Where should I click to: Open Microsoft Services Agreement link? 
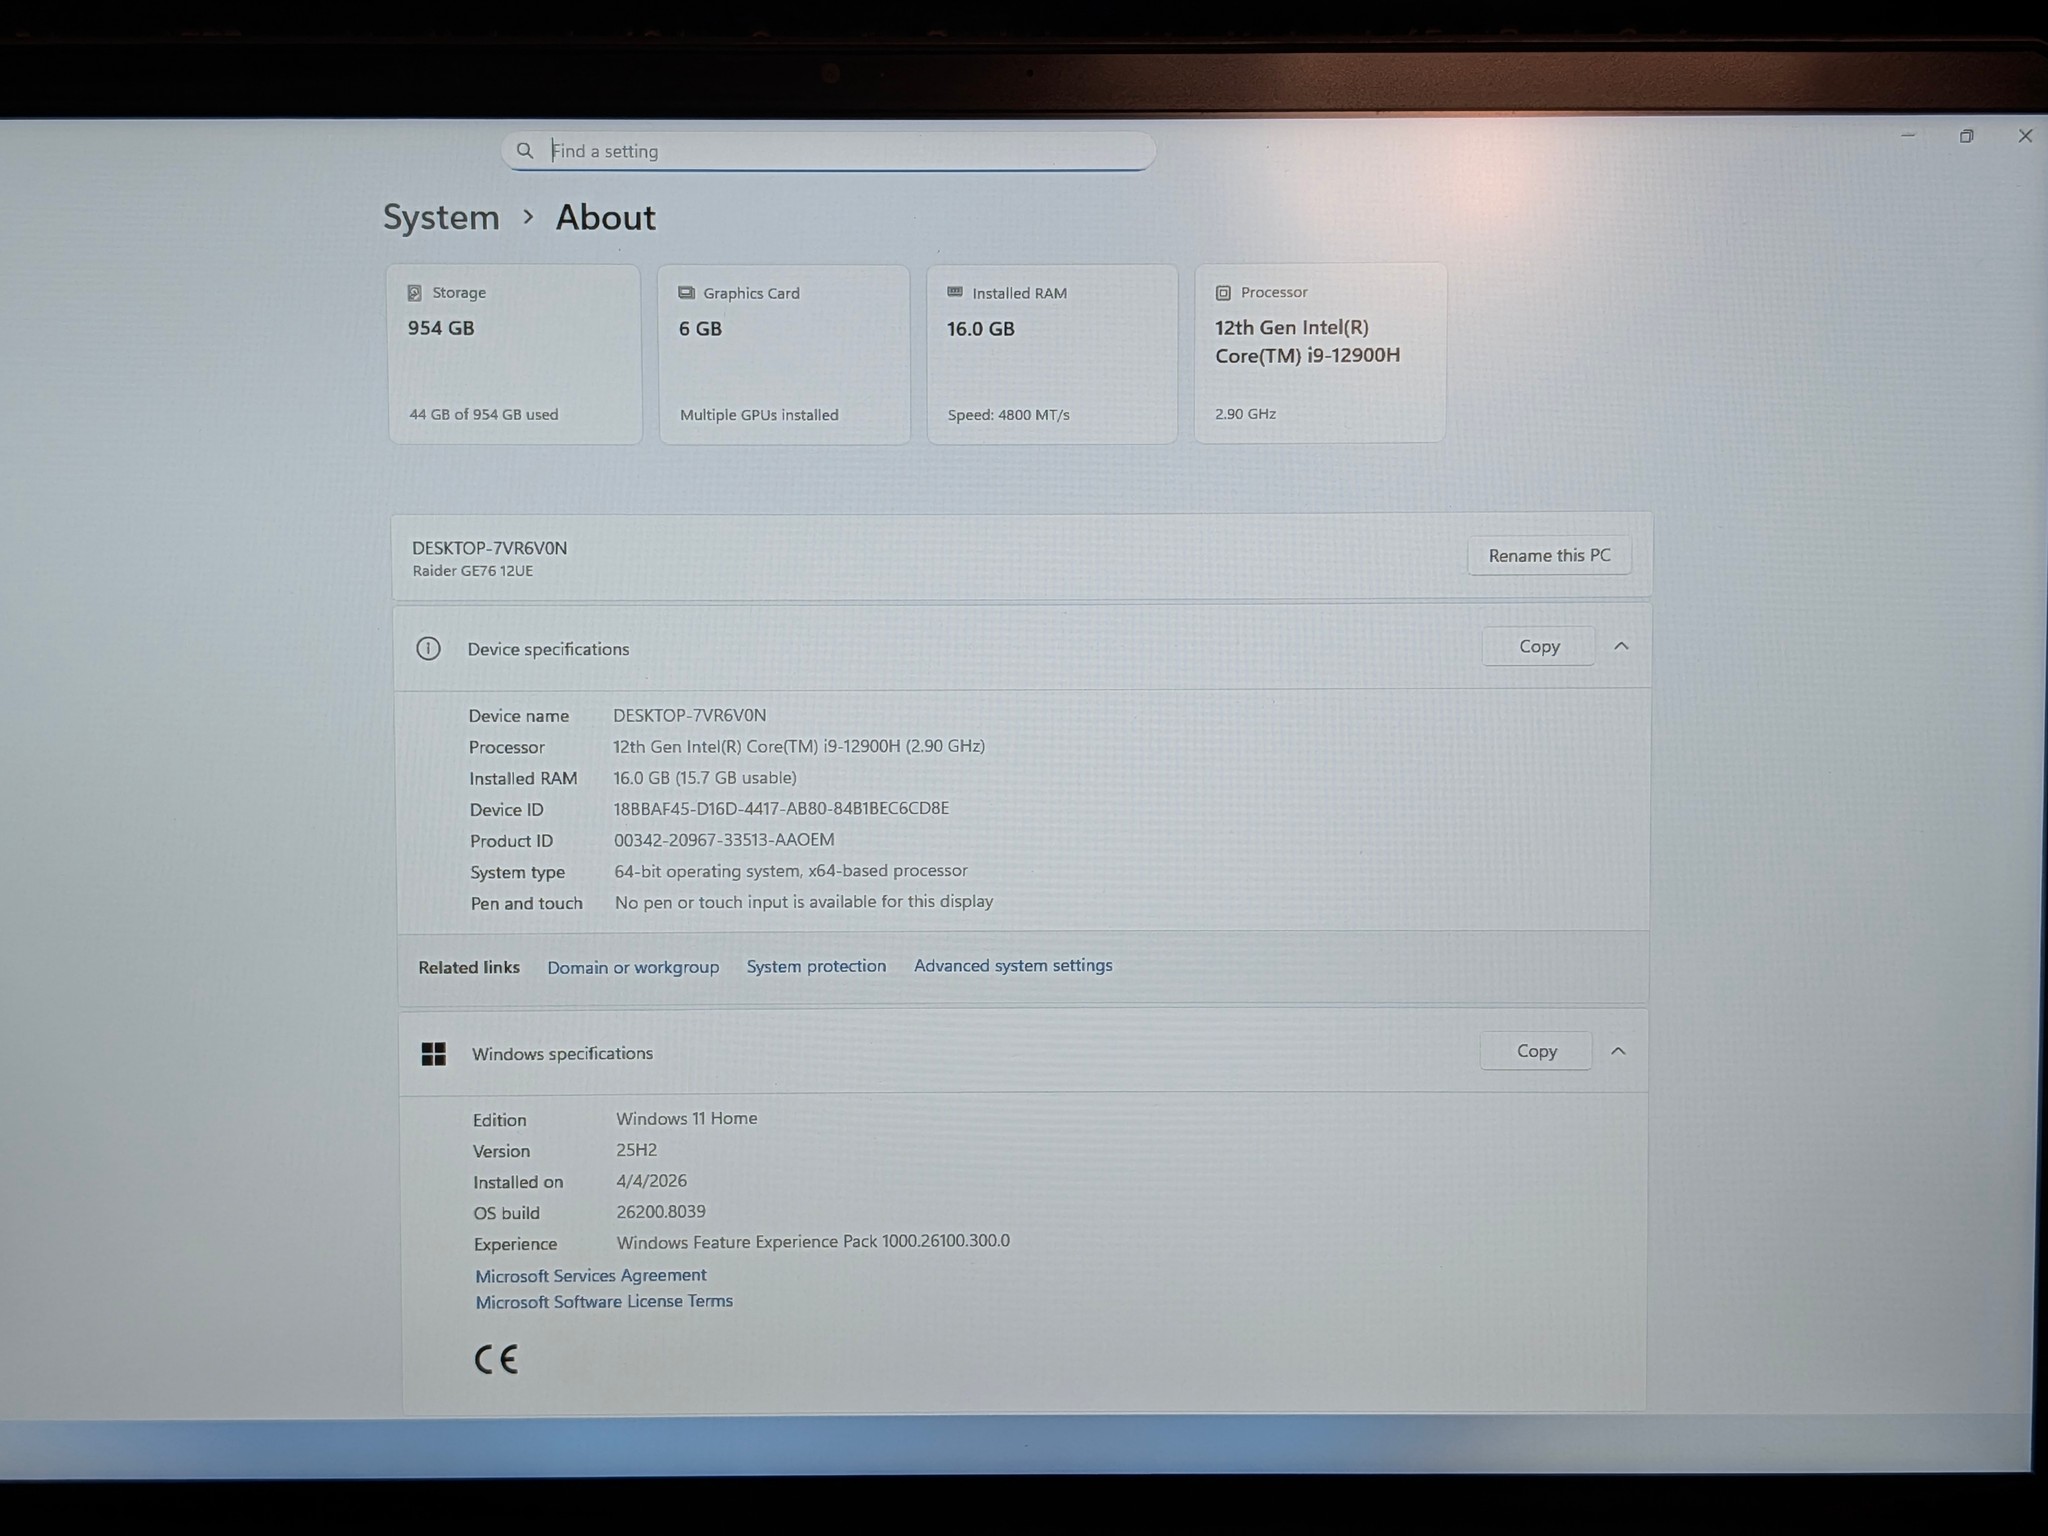(591, 1275)
